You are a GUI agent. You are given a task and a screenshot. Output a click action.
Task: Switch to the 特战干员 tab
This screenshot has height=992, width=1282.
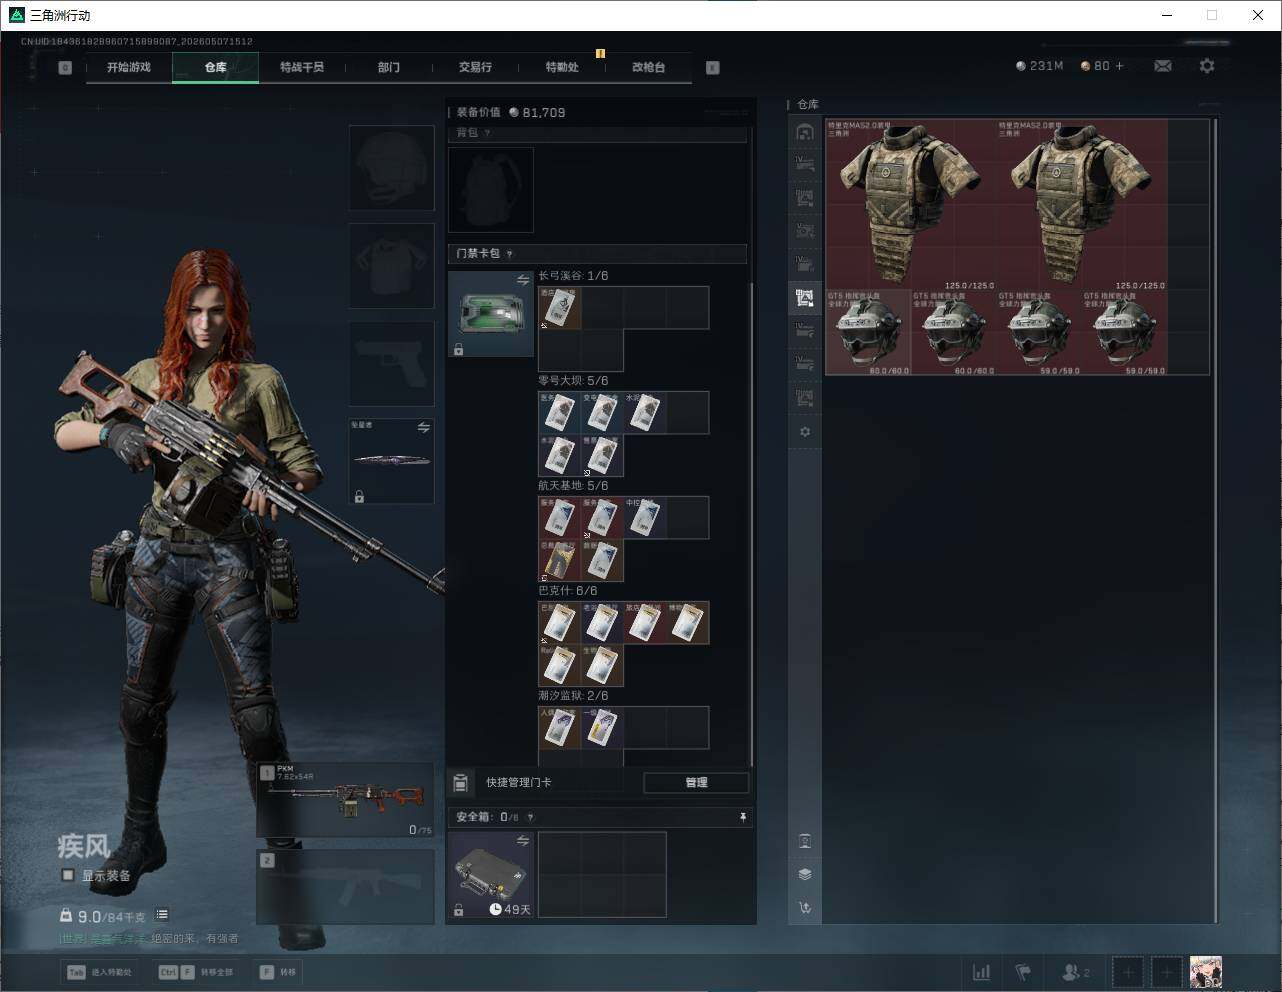pyautogui.click(x=302, y=67)
